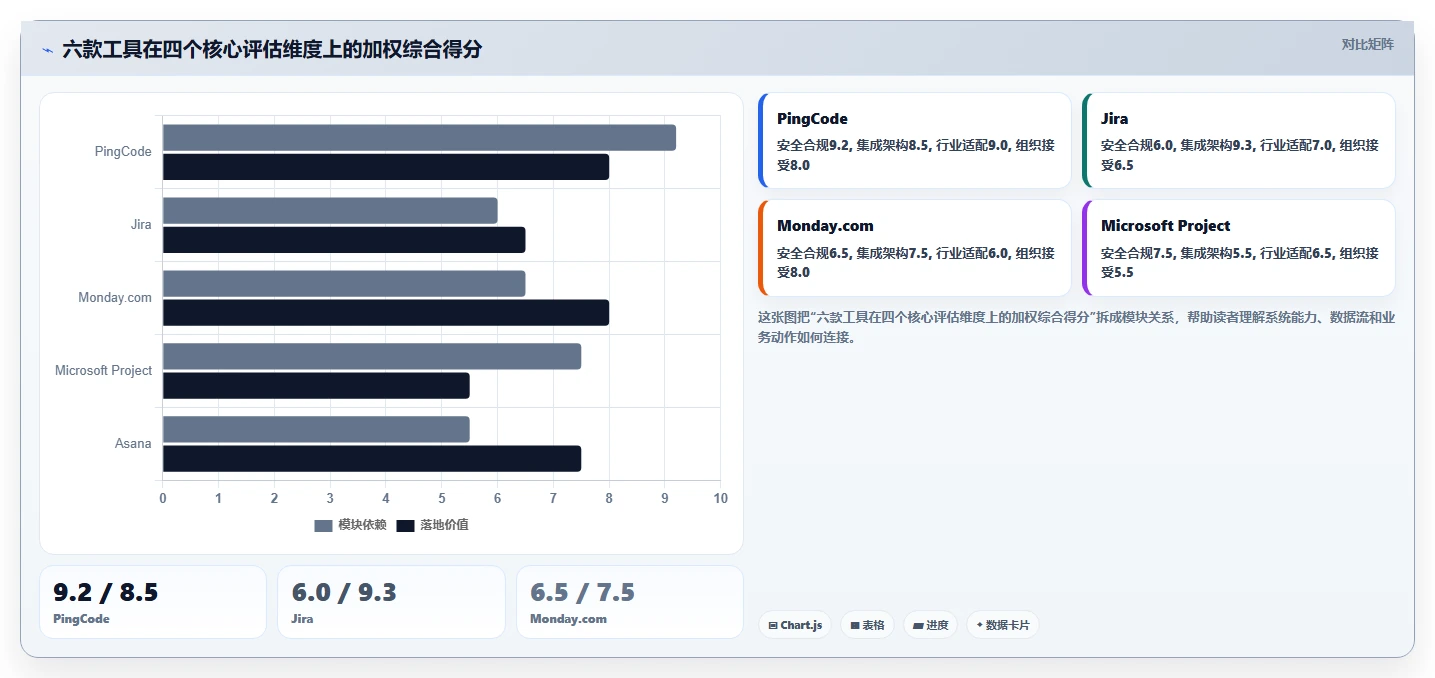This screenshot has width=1435, height=678.
Task: Click Jira's 模块依赖 bar
Action: tap(330, 211)
